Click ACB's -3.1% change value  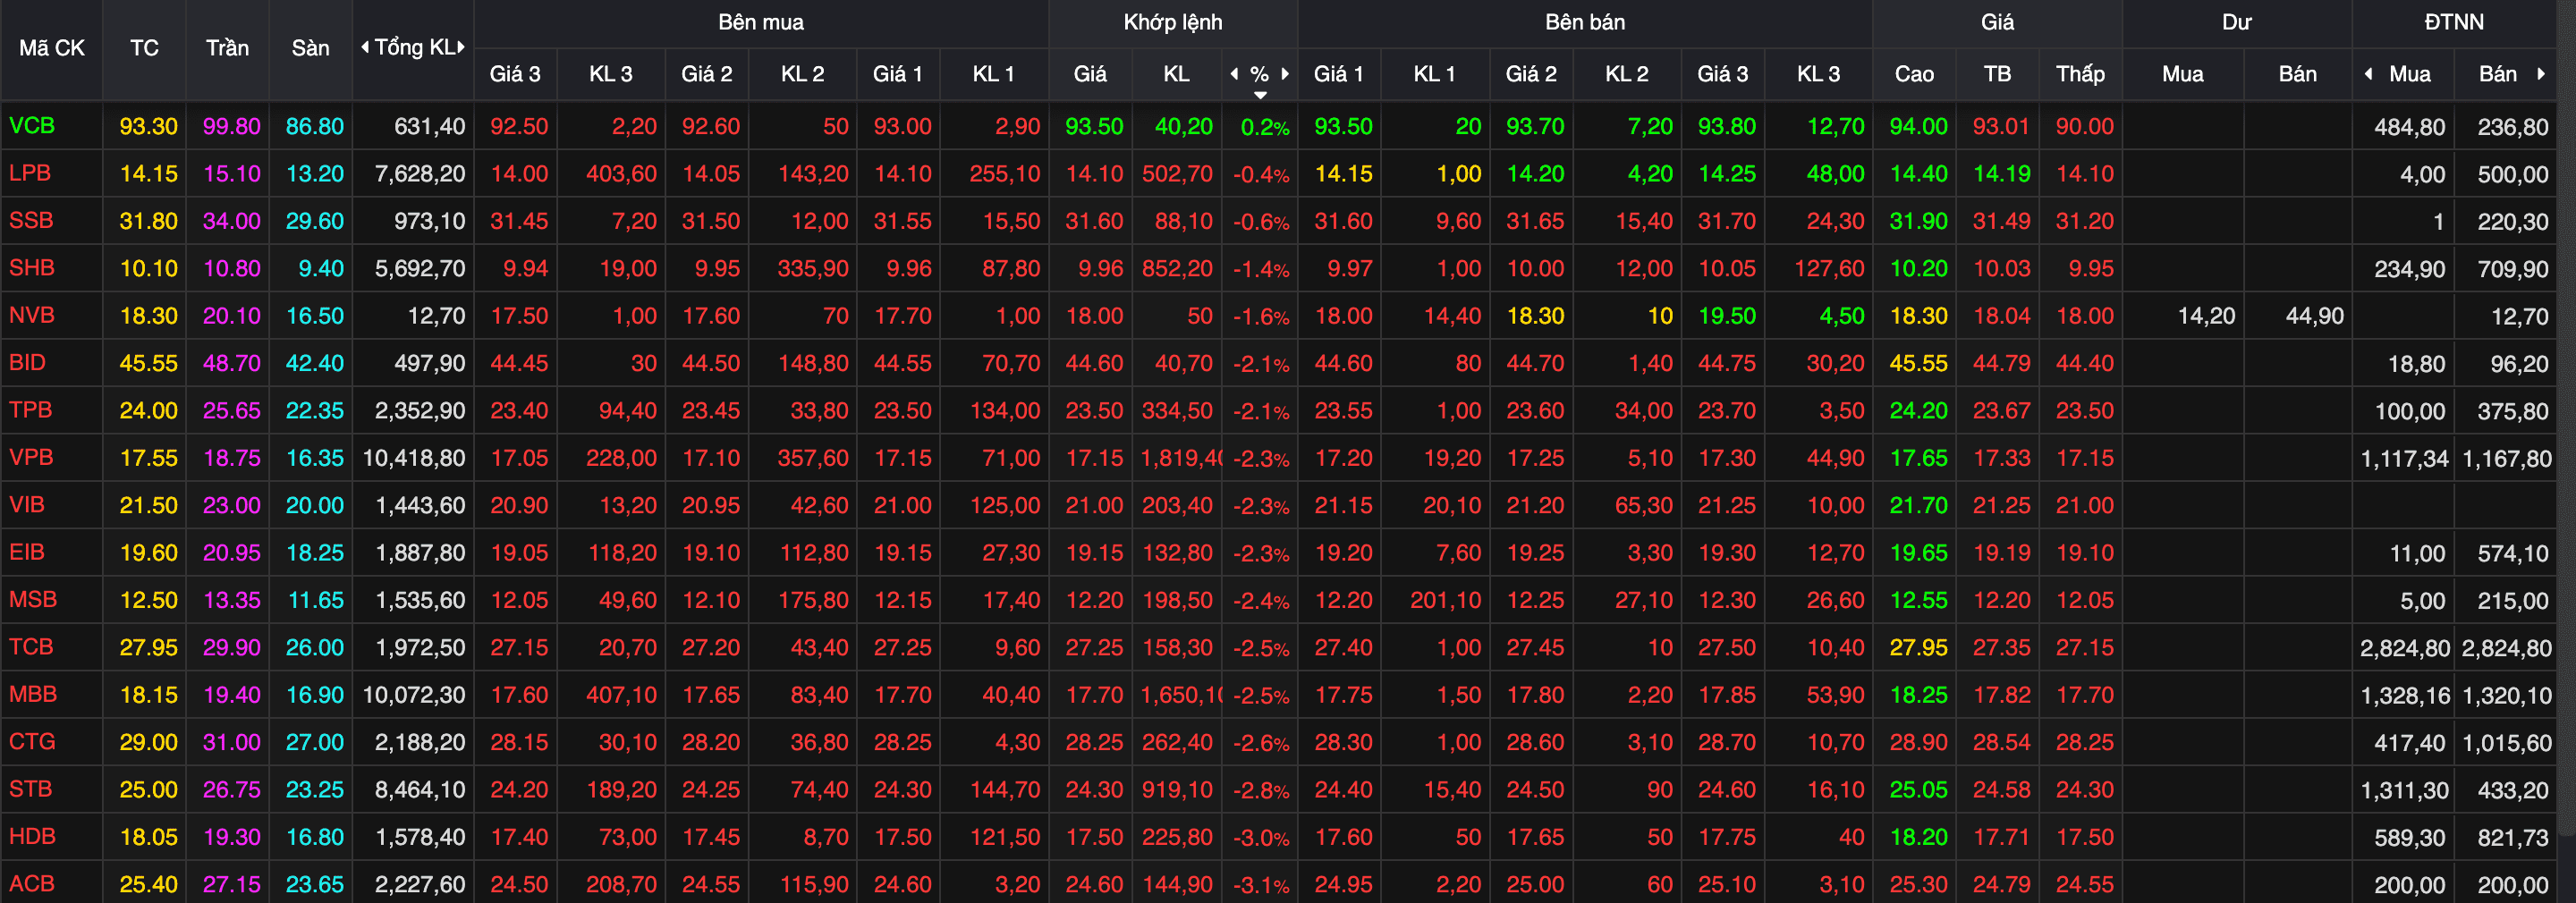[x=1261, y=885]
